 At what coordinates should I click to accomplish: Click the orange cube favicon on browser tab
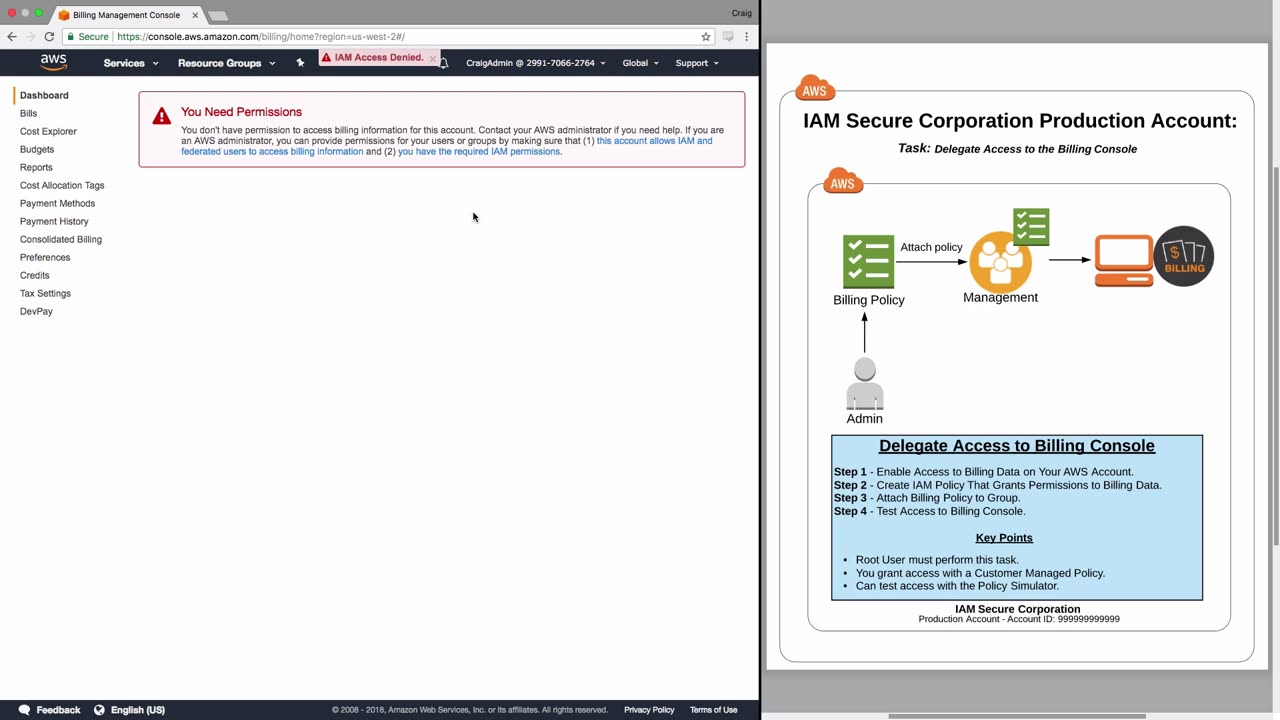64,15
